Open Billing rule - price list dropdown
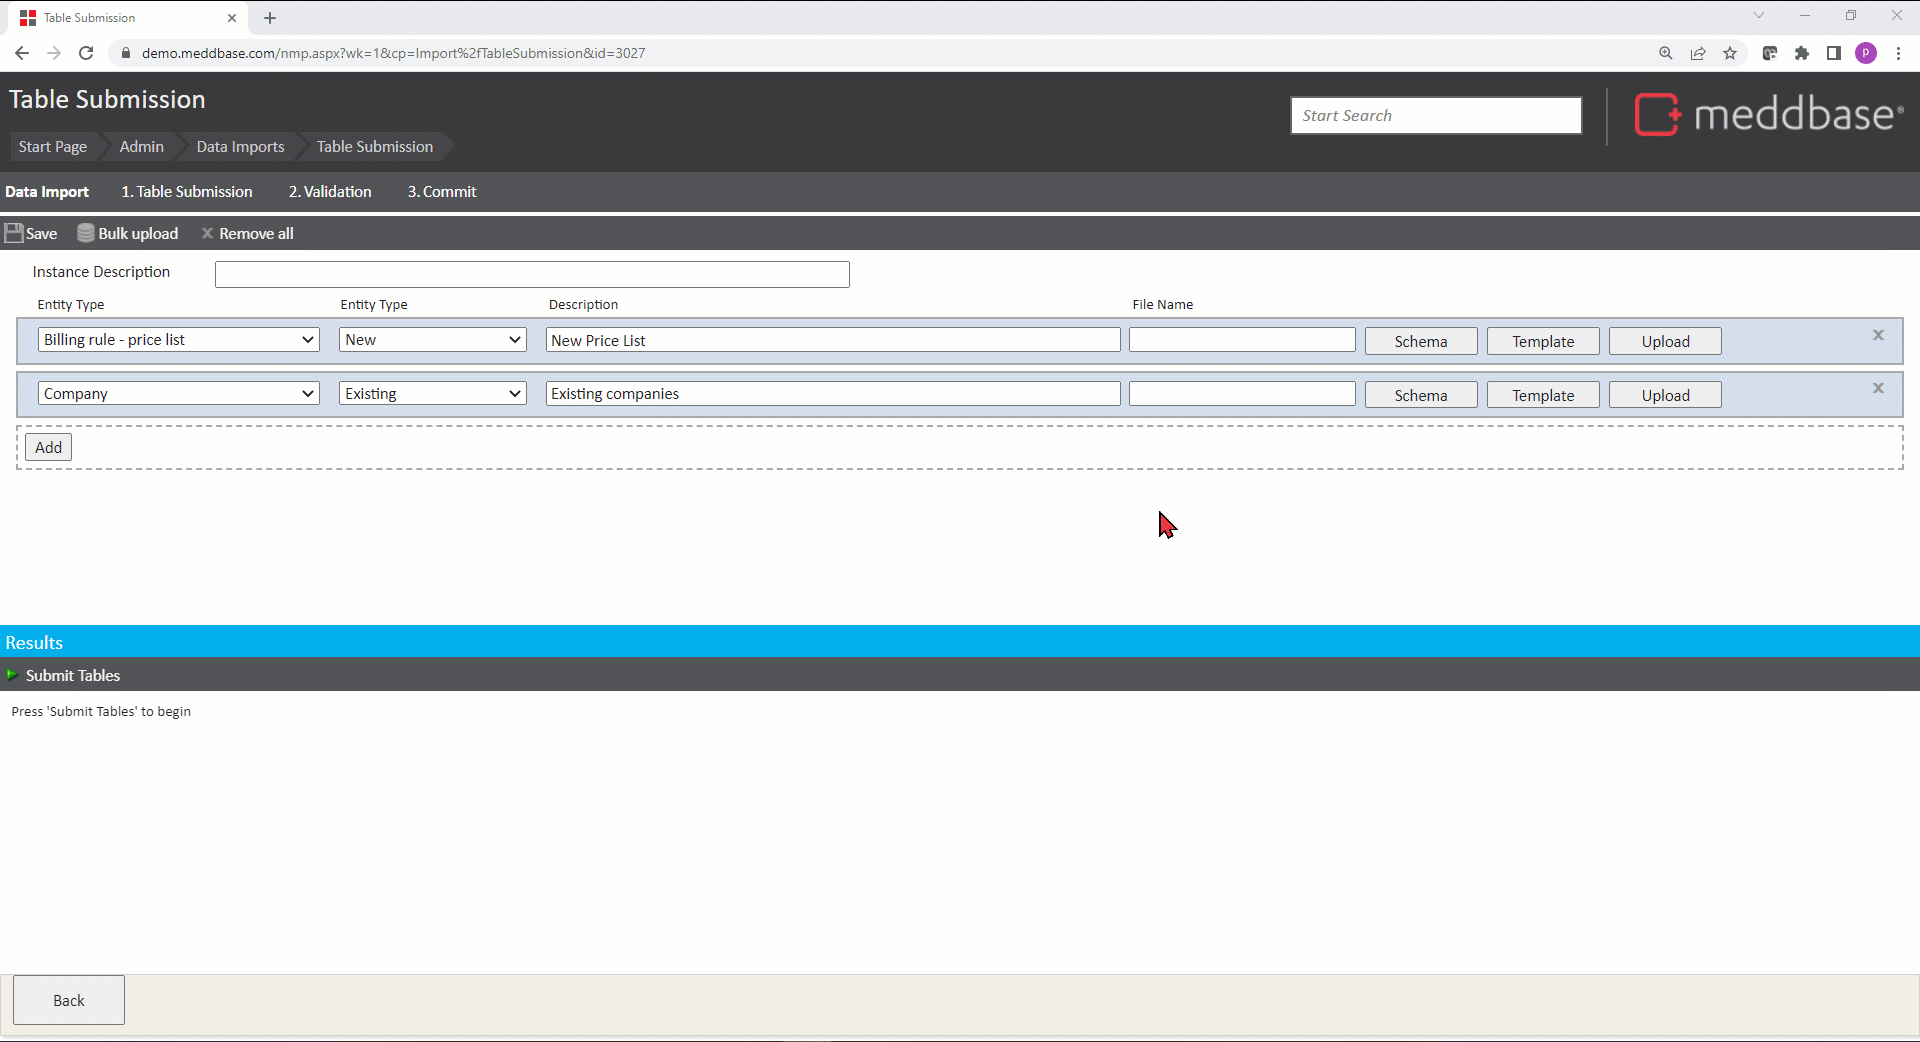The height and width of the screenshot is (1042, 1920). coord(178,340)
